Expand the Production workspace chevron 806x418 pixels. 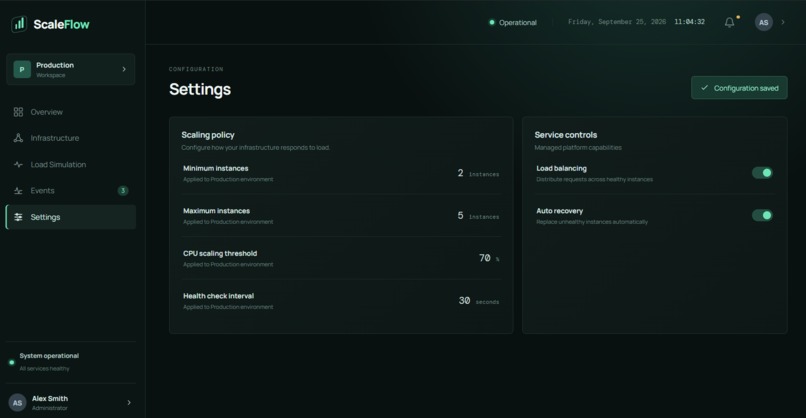124,69
